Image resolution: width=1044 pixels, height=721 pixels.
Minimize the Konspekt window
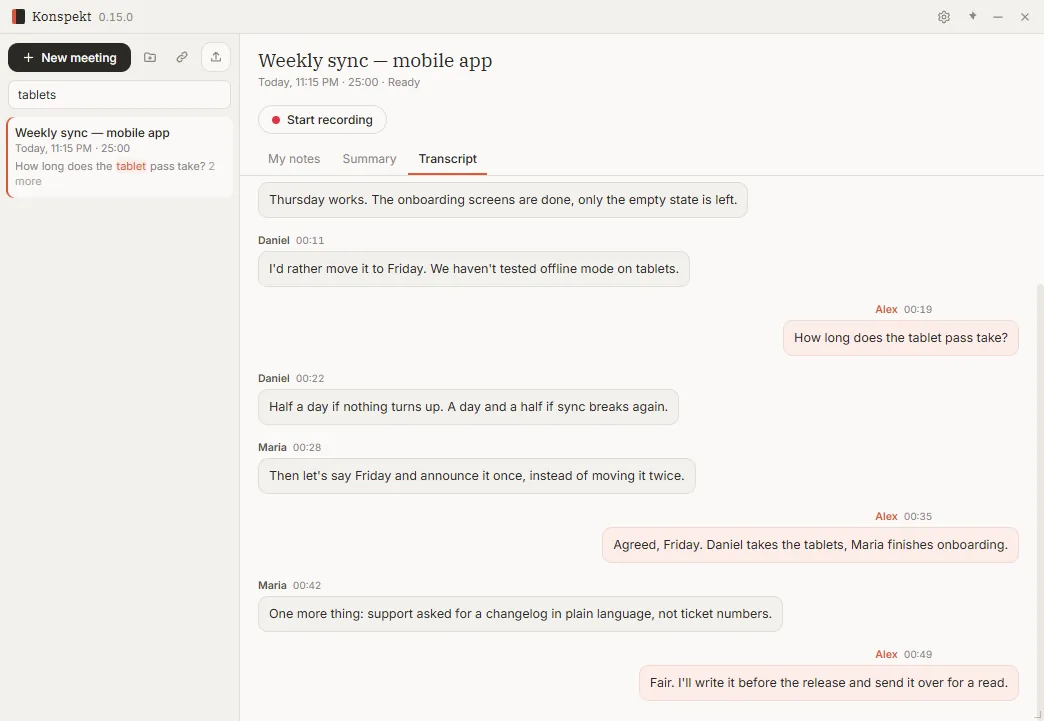[997, 17]
